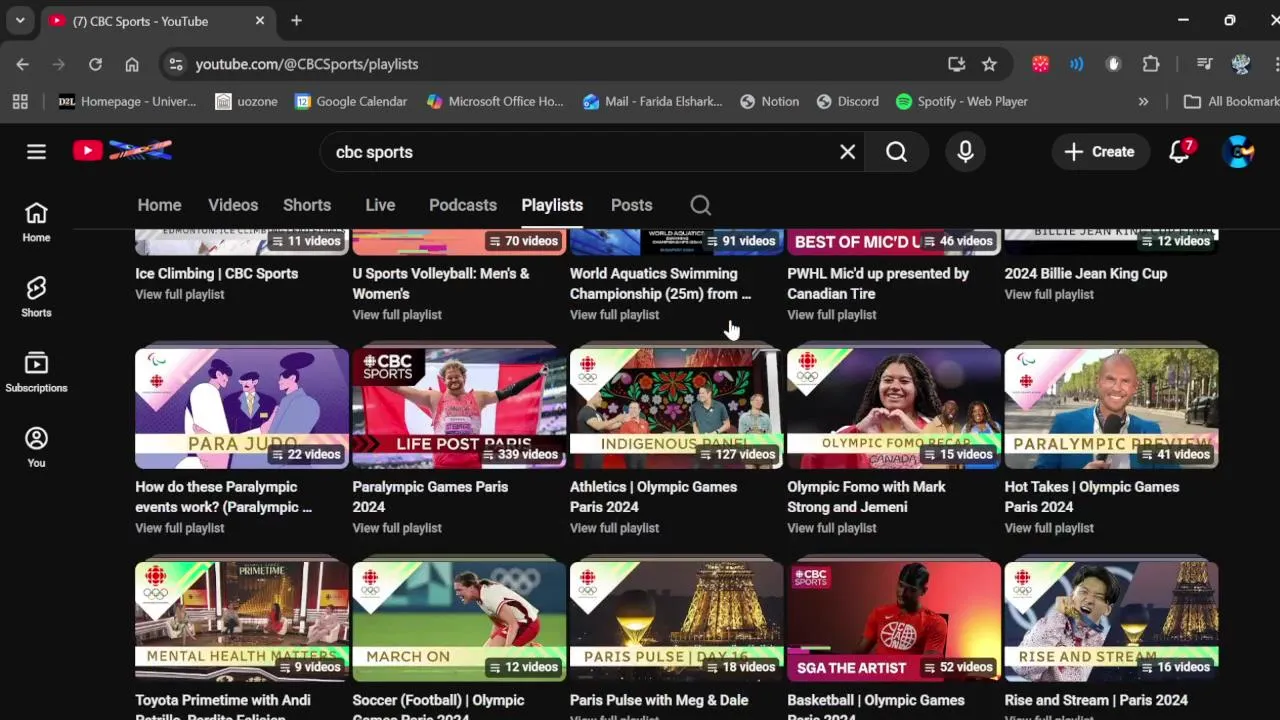This screenshot has width=1280, height=720.
Task: Click the address bar URL
Action: pyautogui.click(x=307, y=64)
